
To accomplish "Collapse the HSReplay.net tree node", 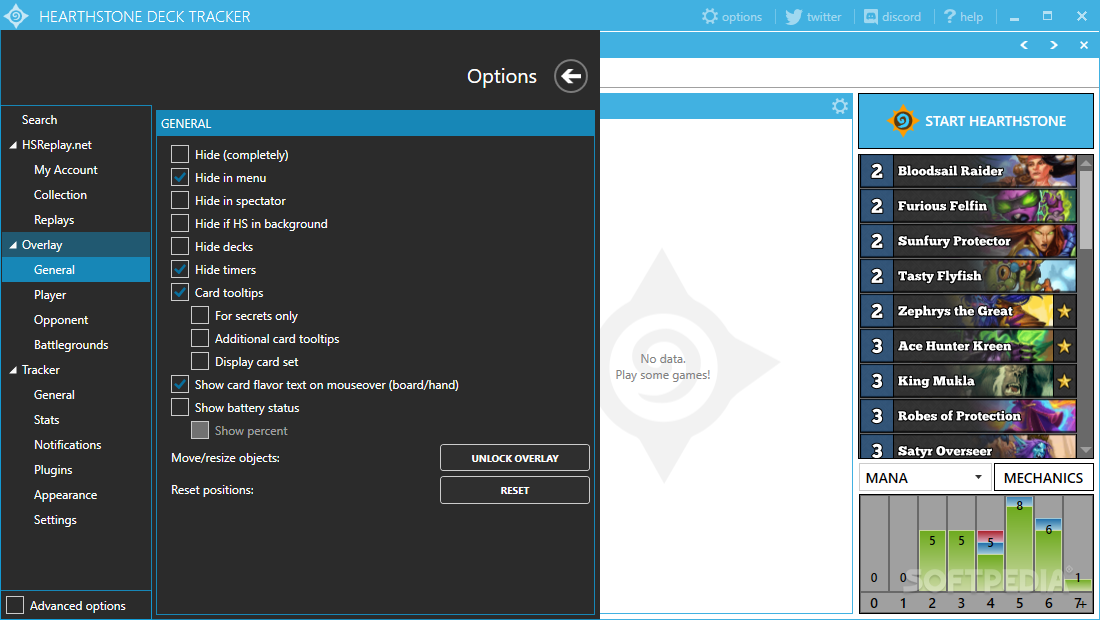I will [13, 145].
